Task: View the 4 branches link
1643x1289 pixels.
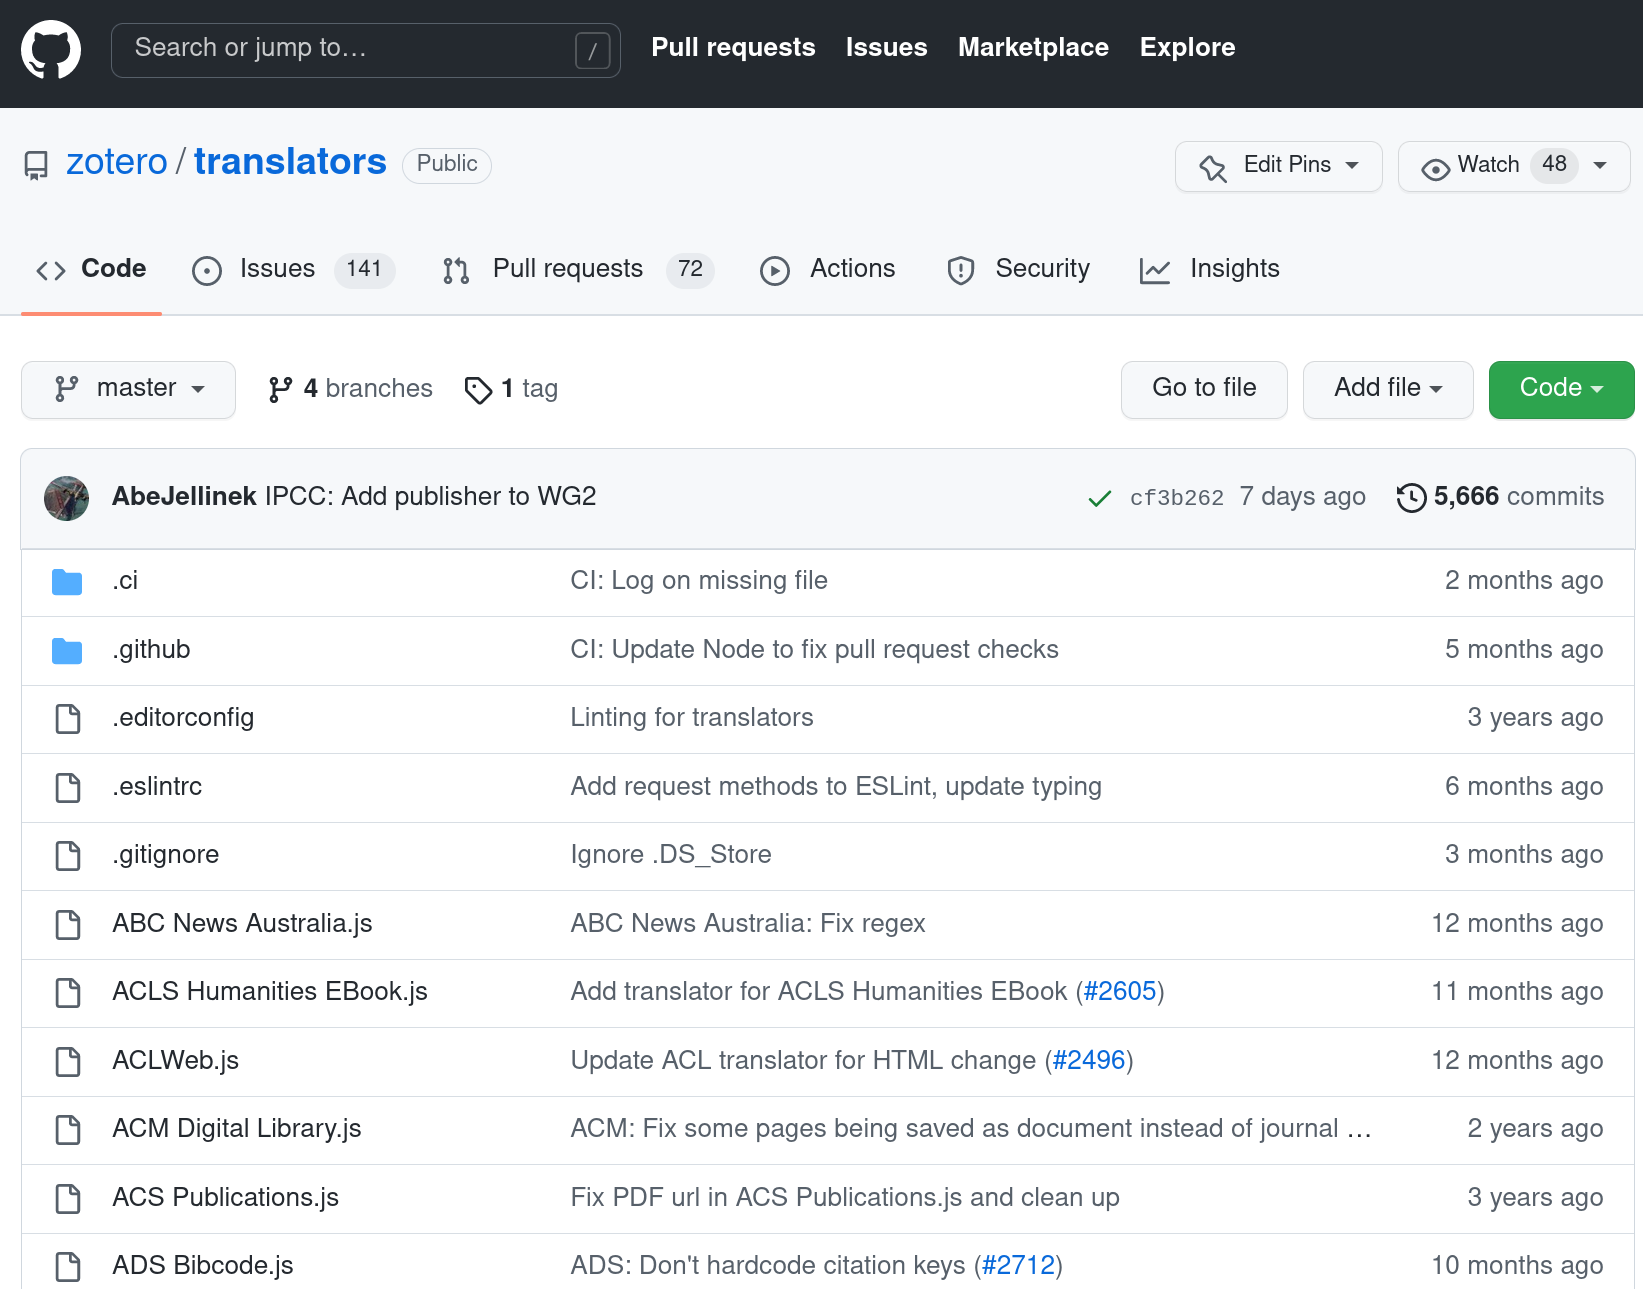Action: [x=350, y=389]
